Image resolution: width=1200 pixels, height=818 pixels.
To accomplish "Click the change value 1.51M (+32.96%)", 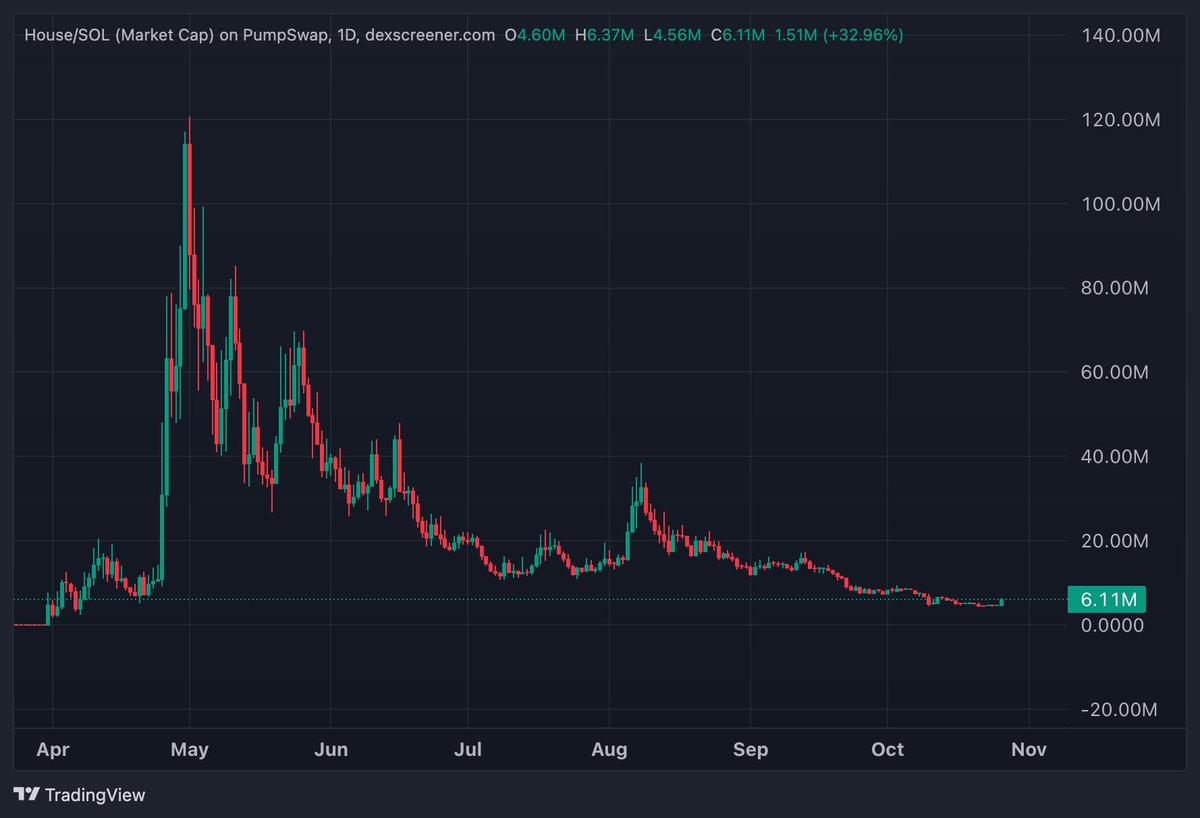I will [x=838, y=35].
